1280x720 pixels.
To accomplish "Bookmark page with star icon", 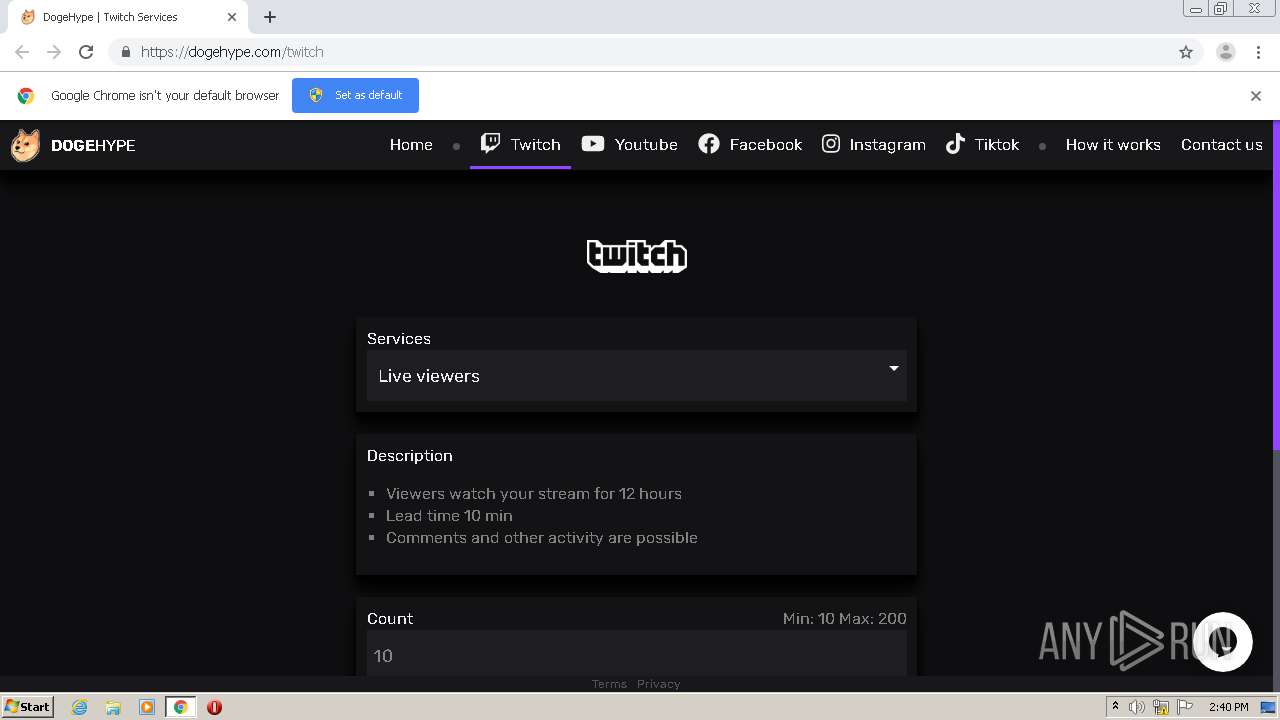I will point(1186,52).
